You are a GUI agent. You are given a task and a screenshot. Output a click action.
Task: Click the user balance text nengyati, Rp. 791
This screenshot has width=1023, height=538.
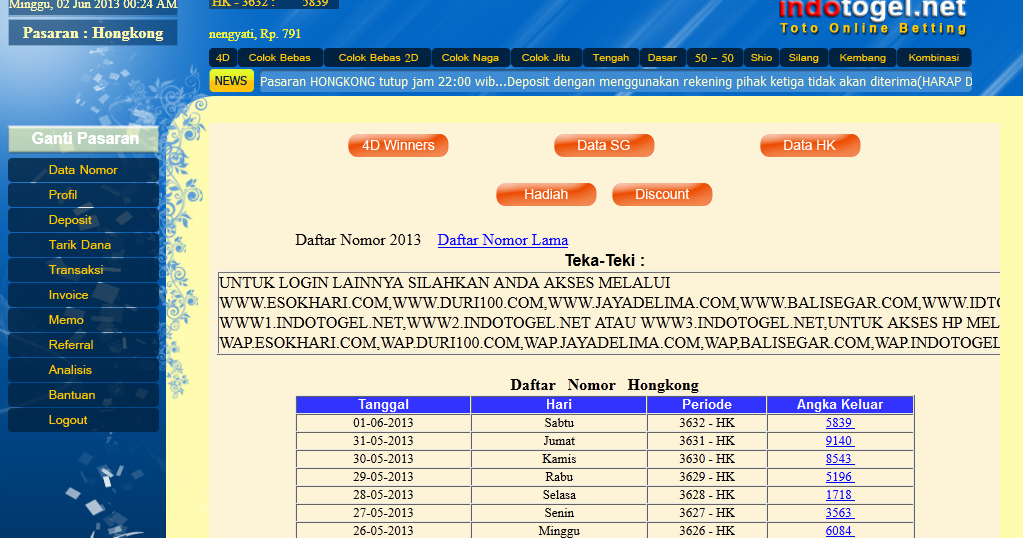[254, 34]
